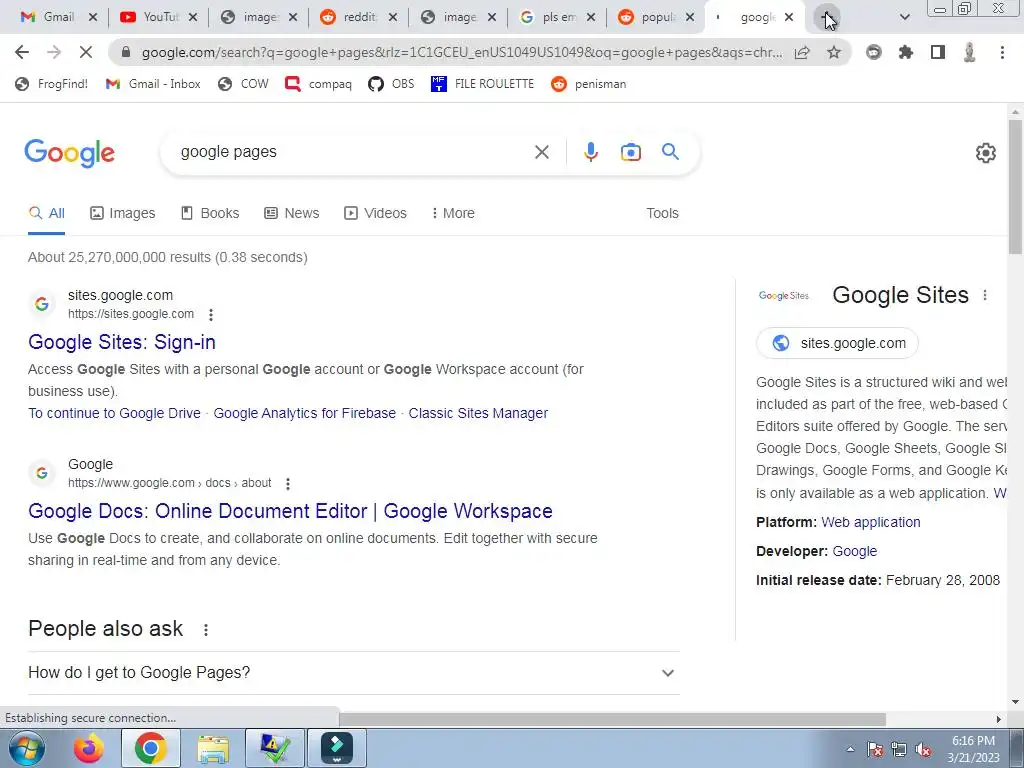Open Chrome three-dot menu
Screen dimensions: 1024x768
(1002, 52)
